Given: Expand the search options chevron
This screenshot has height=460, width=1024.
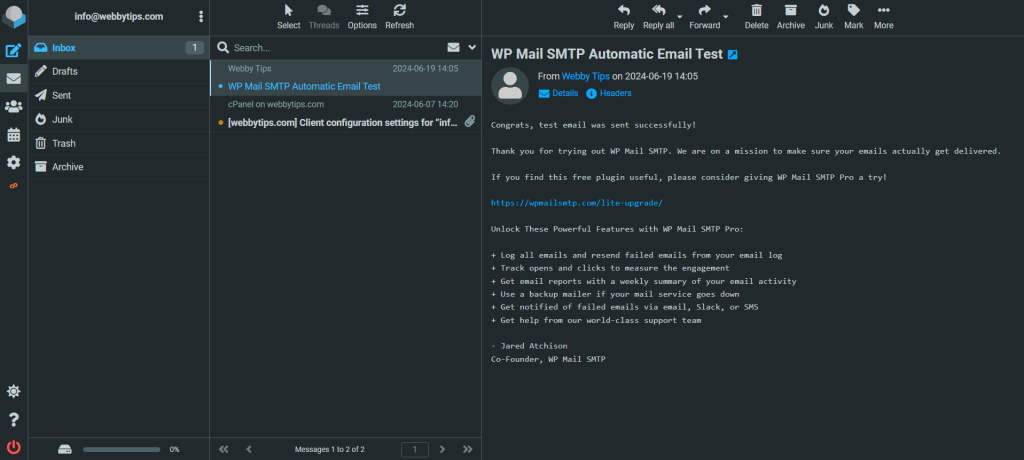Looking at the screenshot, I should pyautogui.click(x=472, y=47).
